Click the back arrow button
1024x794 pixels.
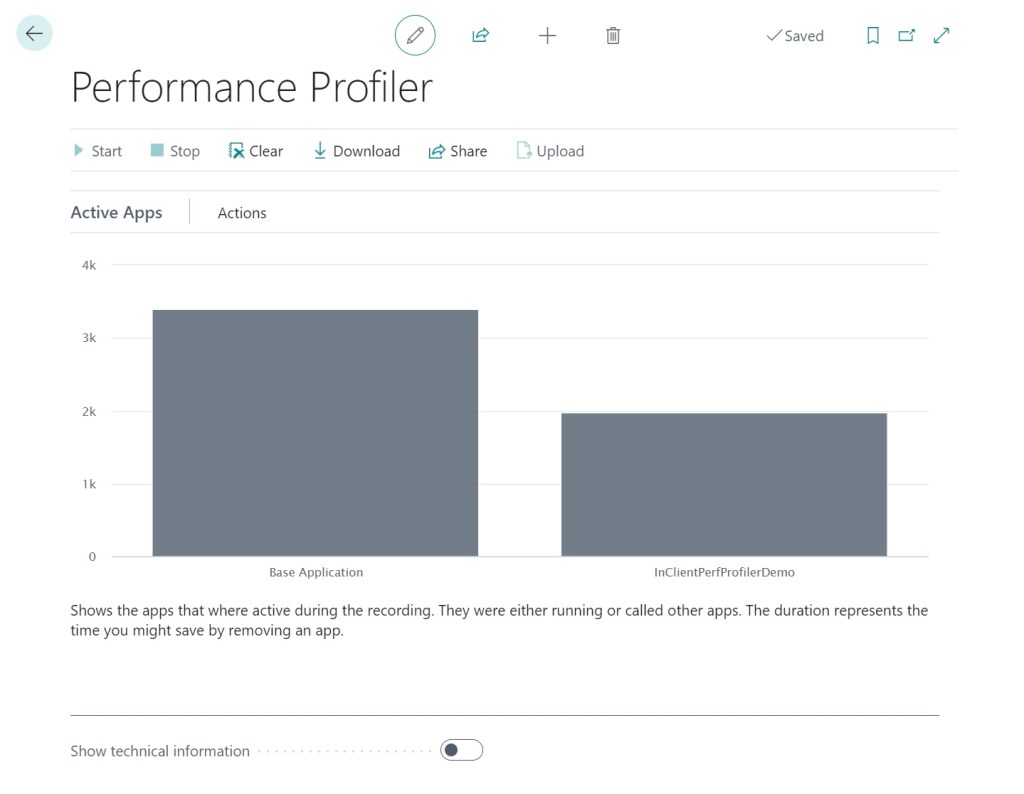click(35, 34)
